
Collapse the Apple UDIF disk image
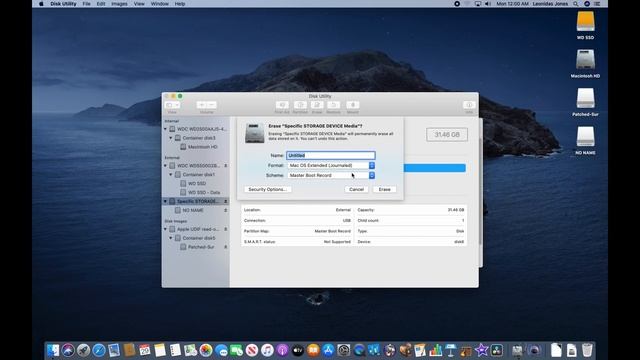165,229
